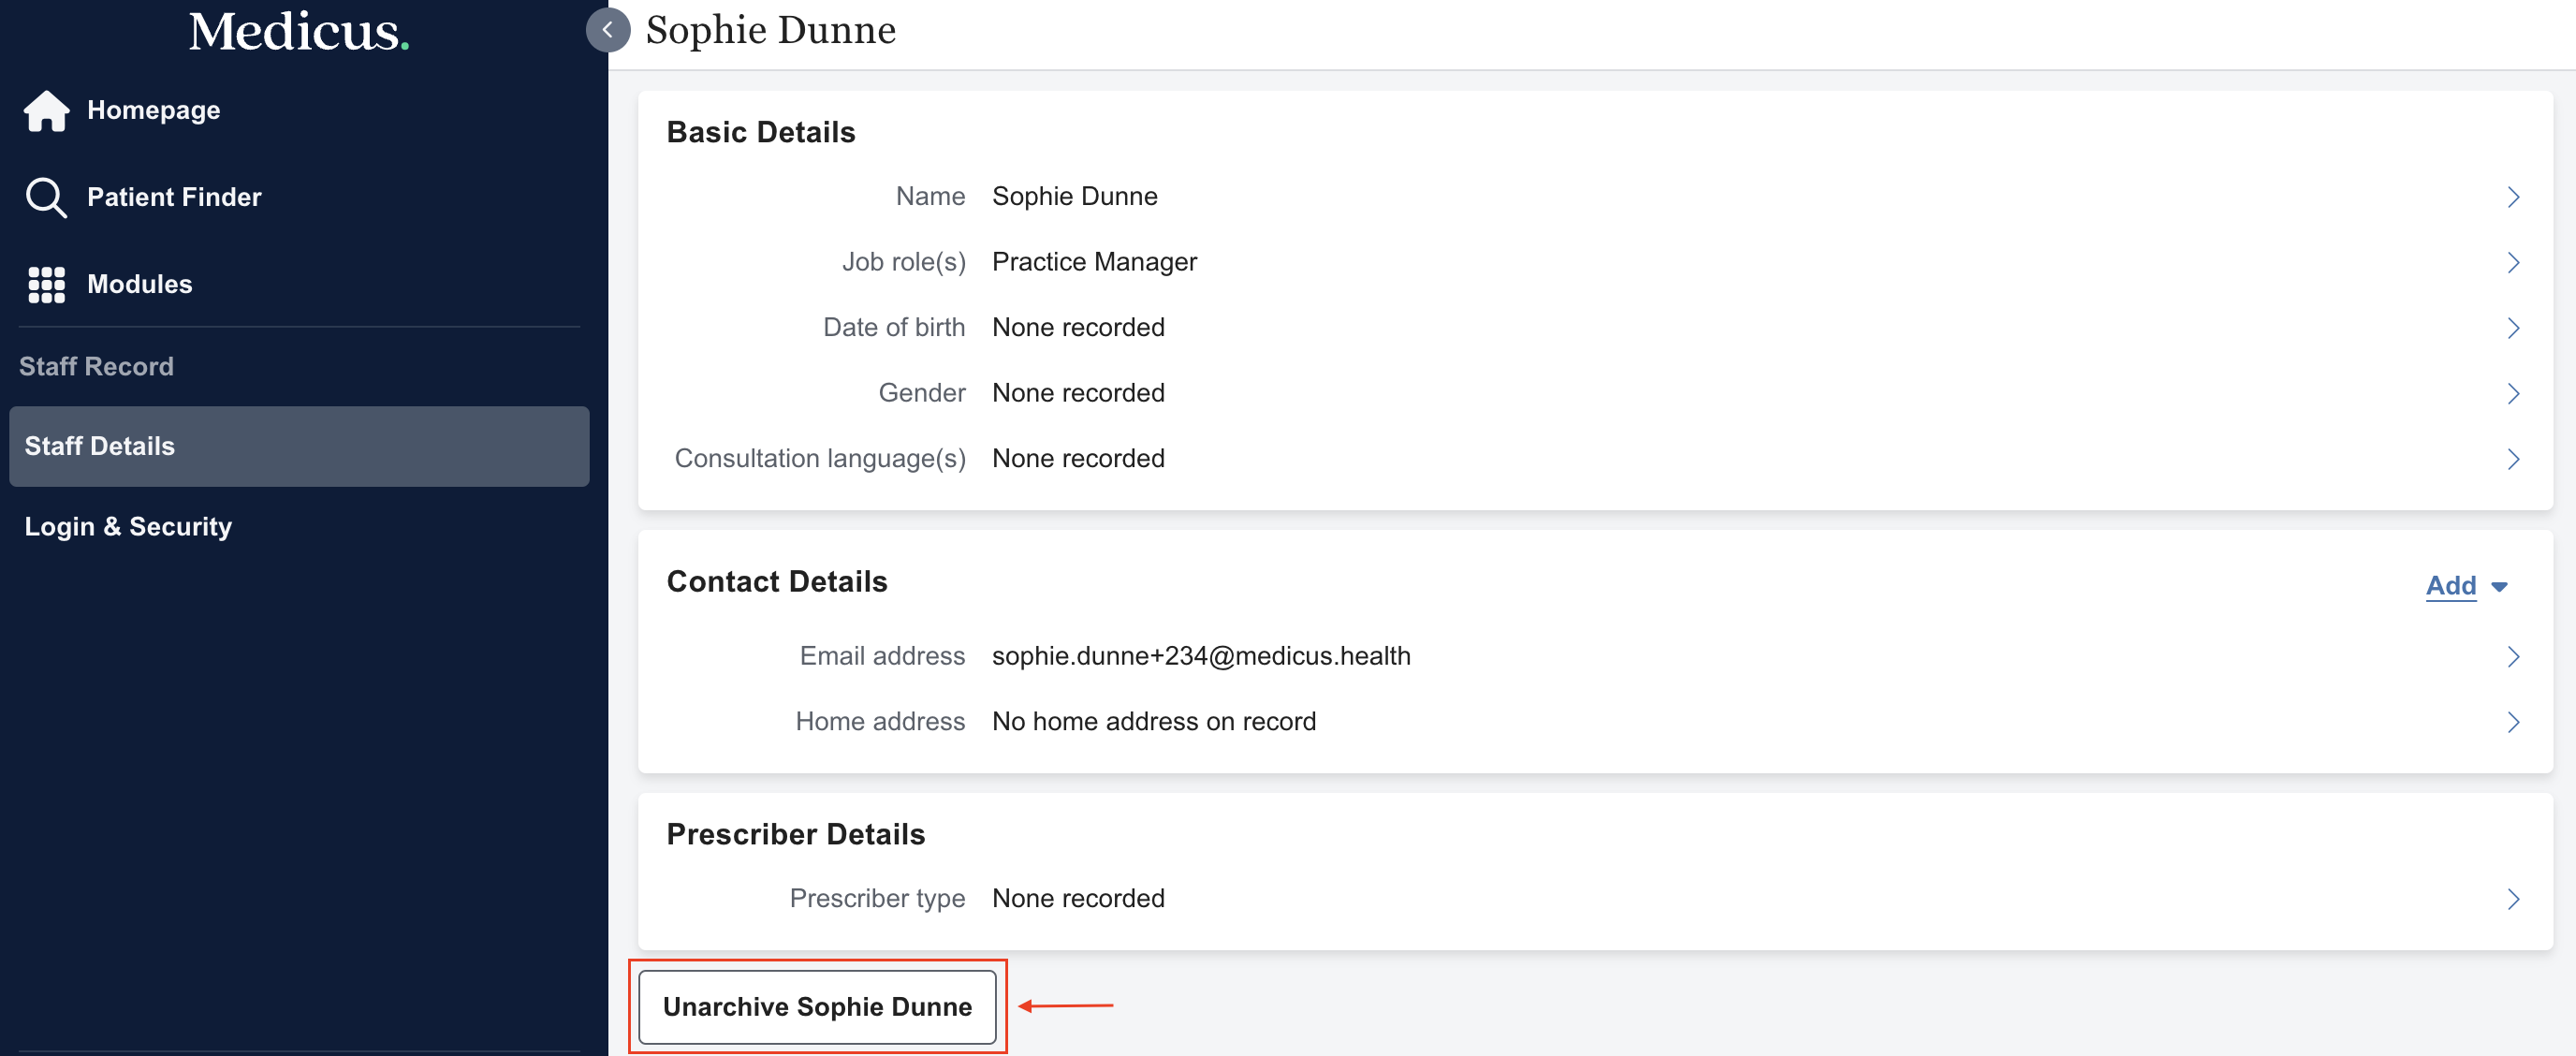Select Staff Details in sidebar
This screenshot has height=1056, width=2576.
[x=298, y=446]
